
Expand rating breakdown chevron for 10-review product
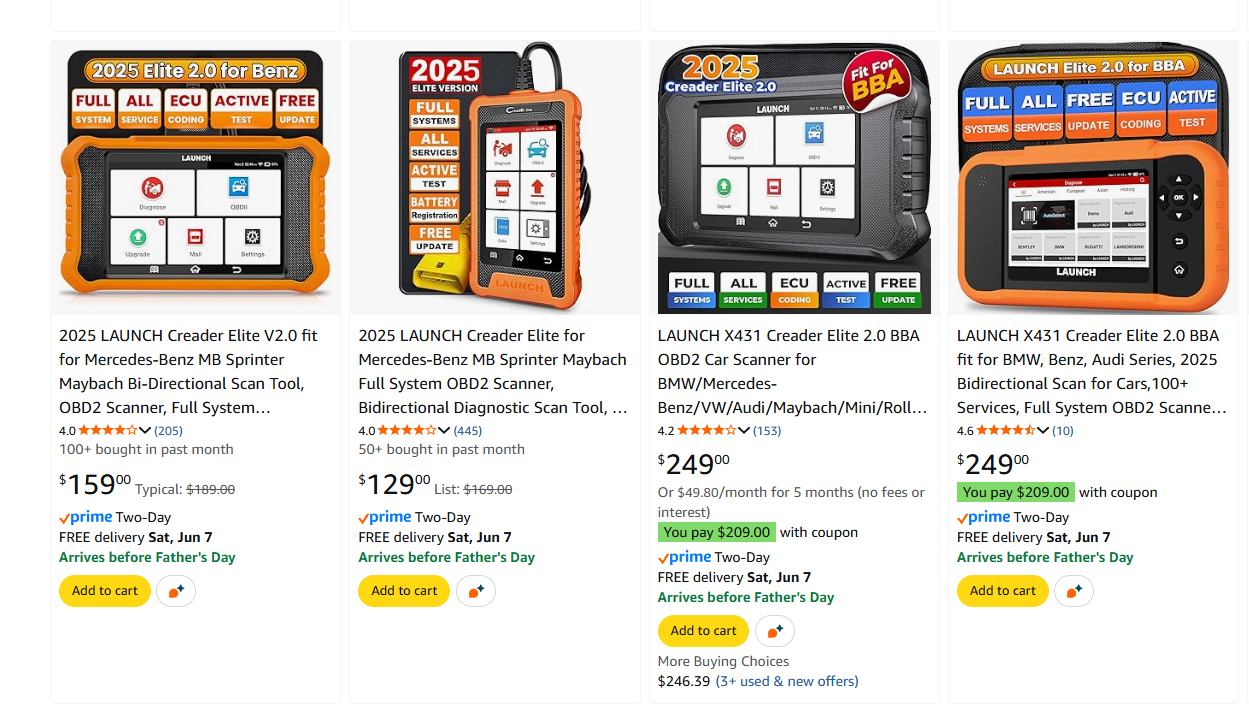click(1043, 431)
